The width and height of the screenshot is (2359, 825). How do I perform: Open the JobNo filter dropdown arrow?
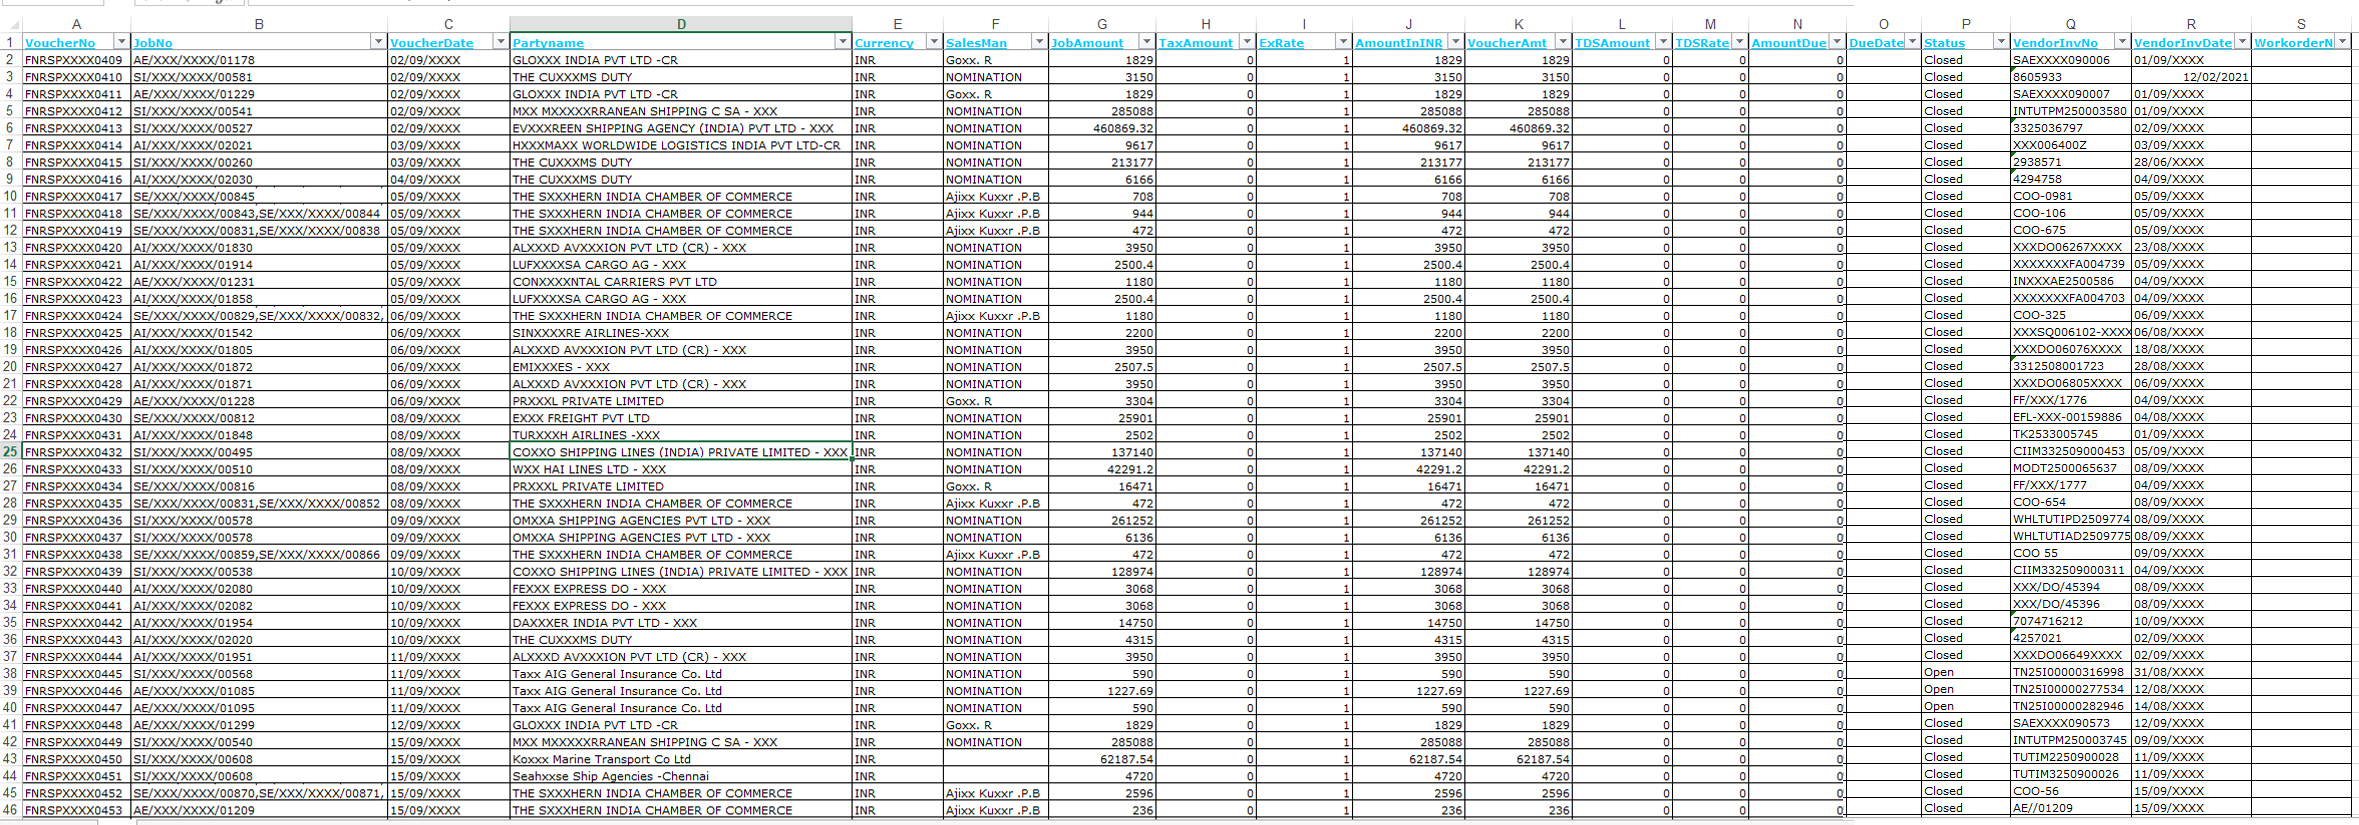point(378,42)
